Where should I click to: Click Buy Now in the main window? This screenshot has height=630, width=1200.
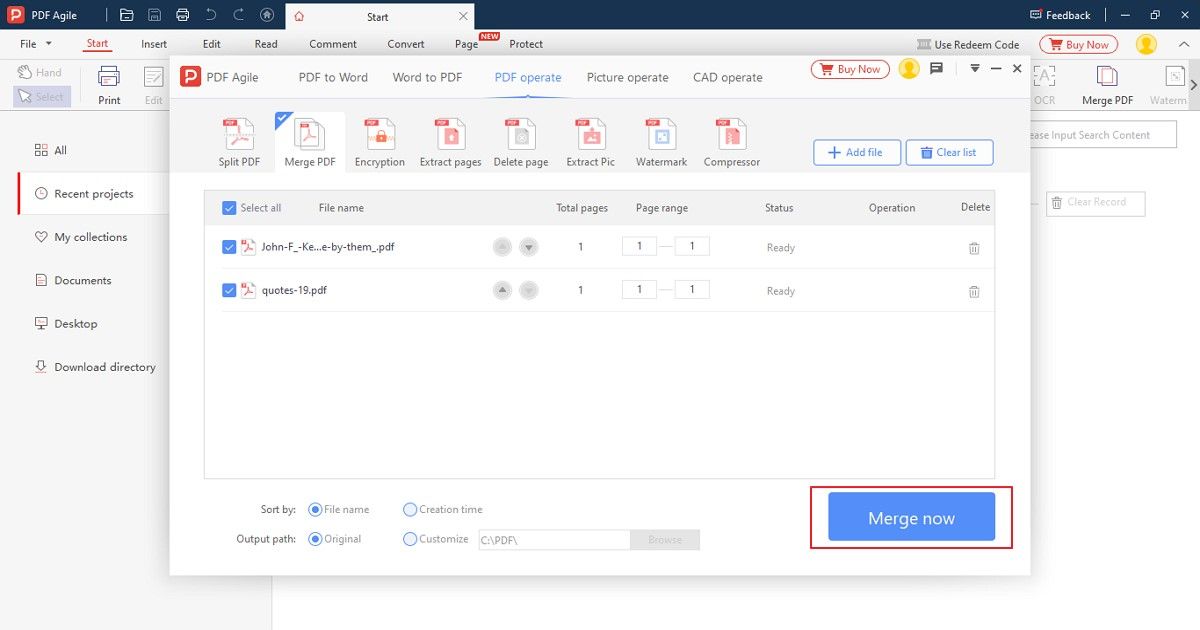1079,44
